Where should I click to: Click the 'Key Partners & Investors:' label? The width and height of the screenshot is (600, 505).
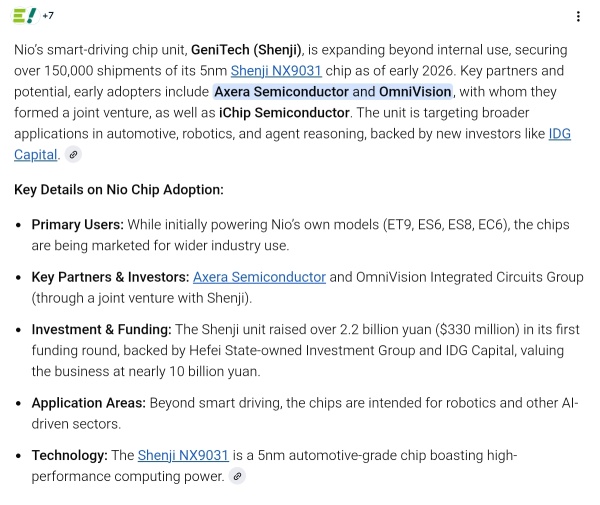click(x=110, y=277)
